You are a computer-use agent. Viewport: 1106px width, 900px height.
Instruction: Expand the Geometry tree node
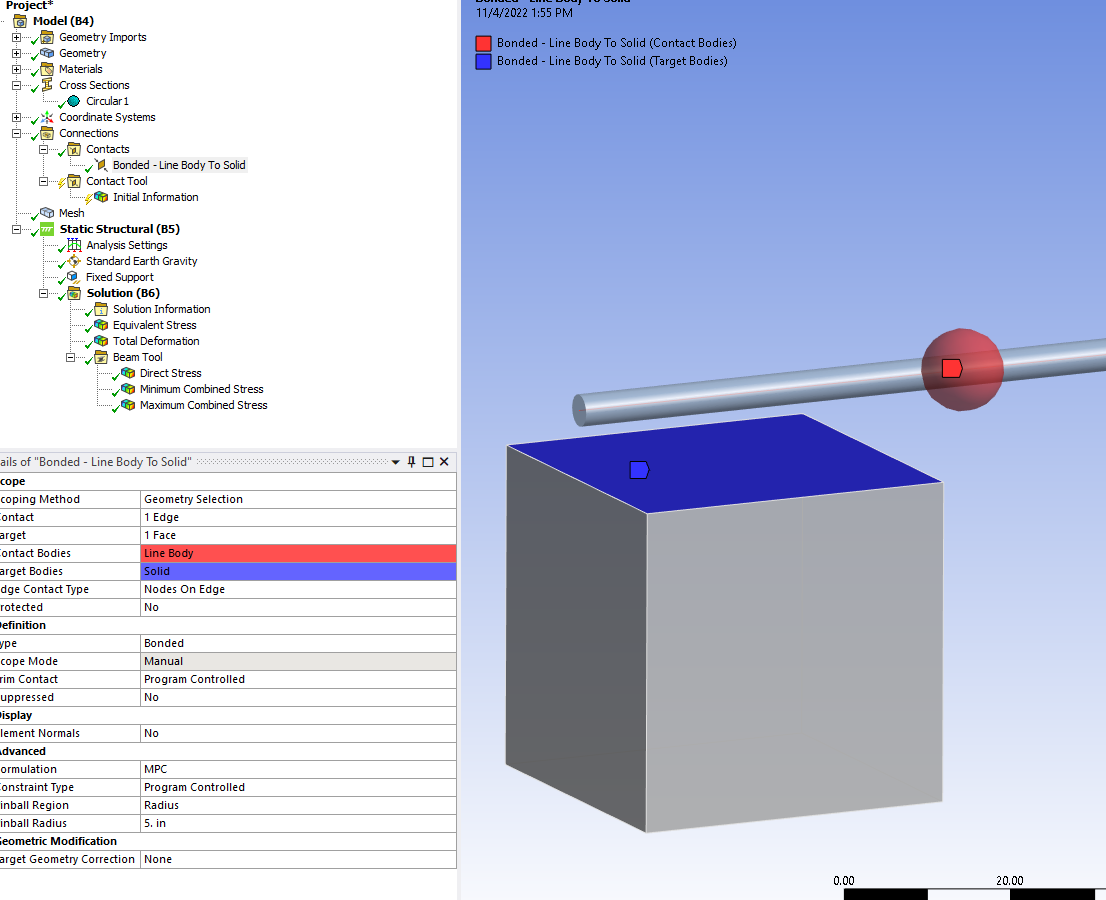(x=17, y=53)
